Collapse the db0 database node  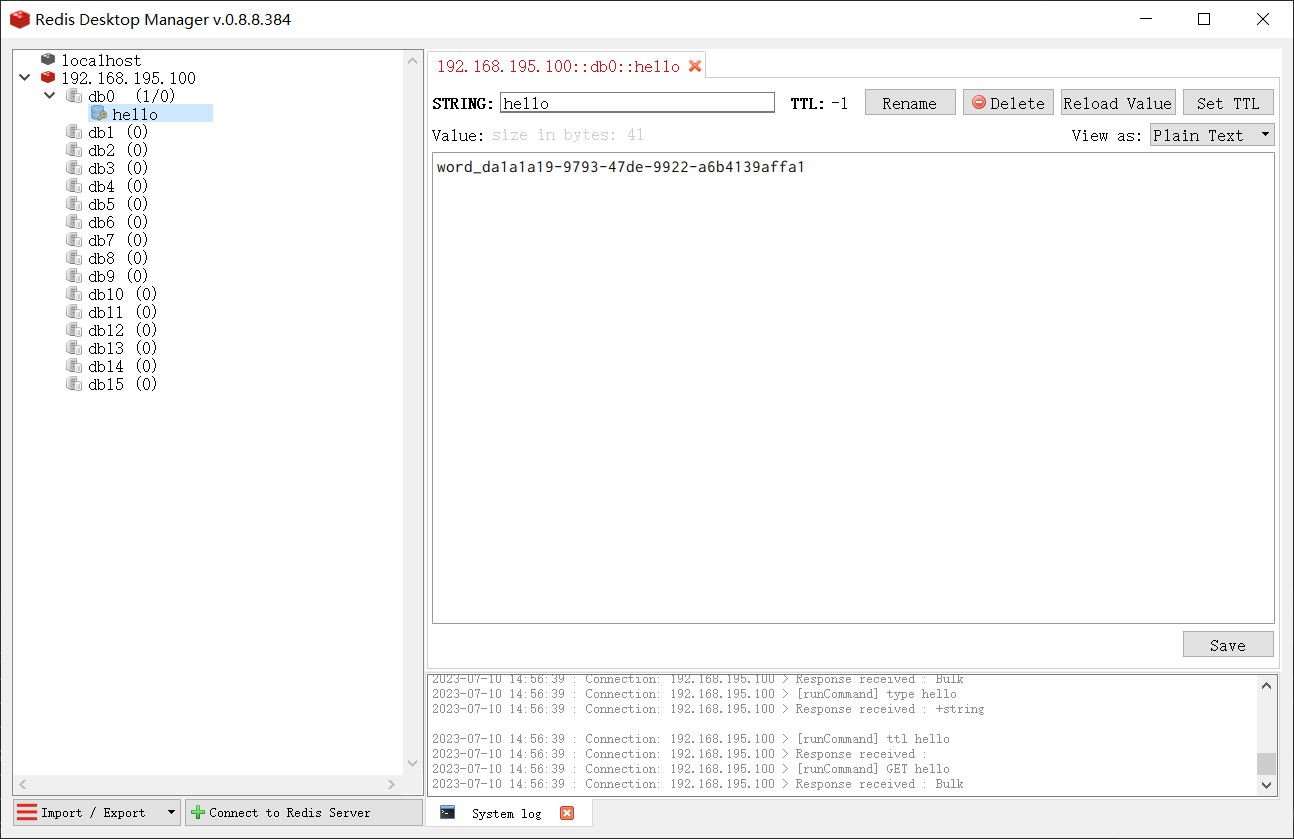coord(50,96)
